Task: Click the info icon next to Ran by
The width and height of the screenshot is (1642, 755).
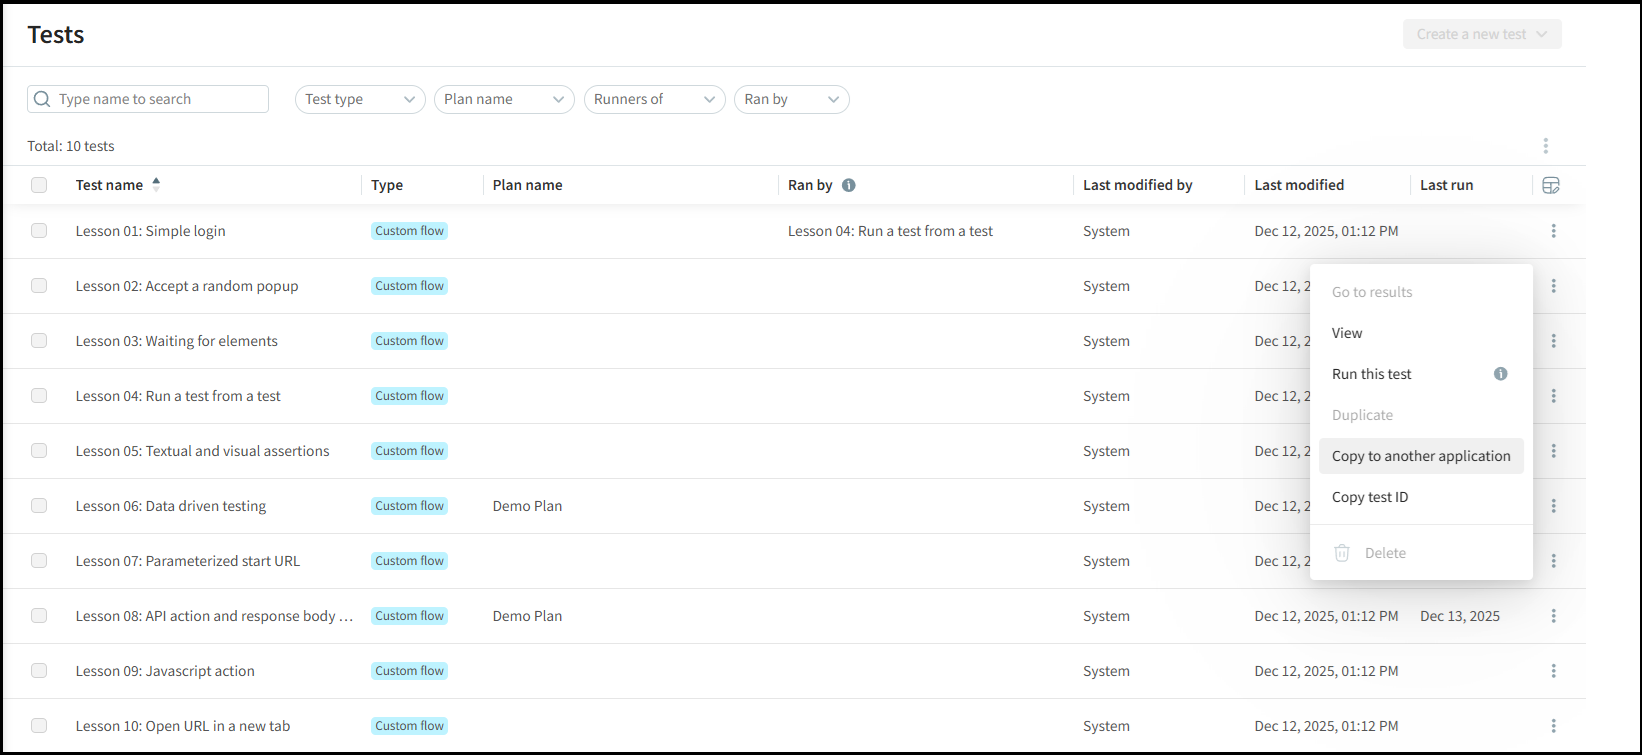Action: click(x=848, y=185)
